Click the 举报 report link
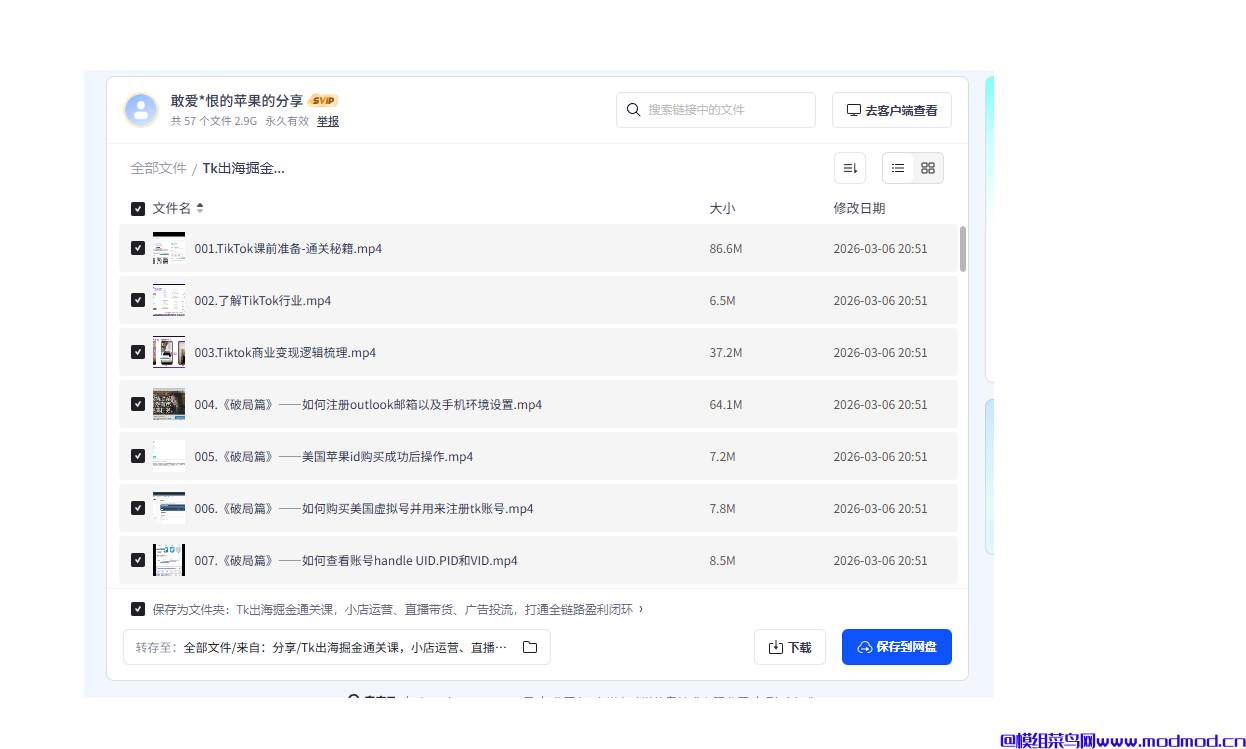The image size is (1246, 749). point(328,121)
